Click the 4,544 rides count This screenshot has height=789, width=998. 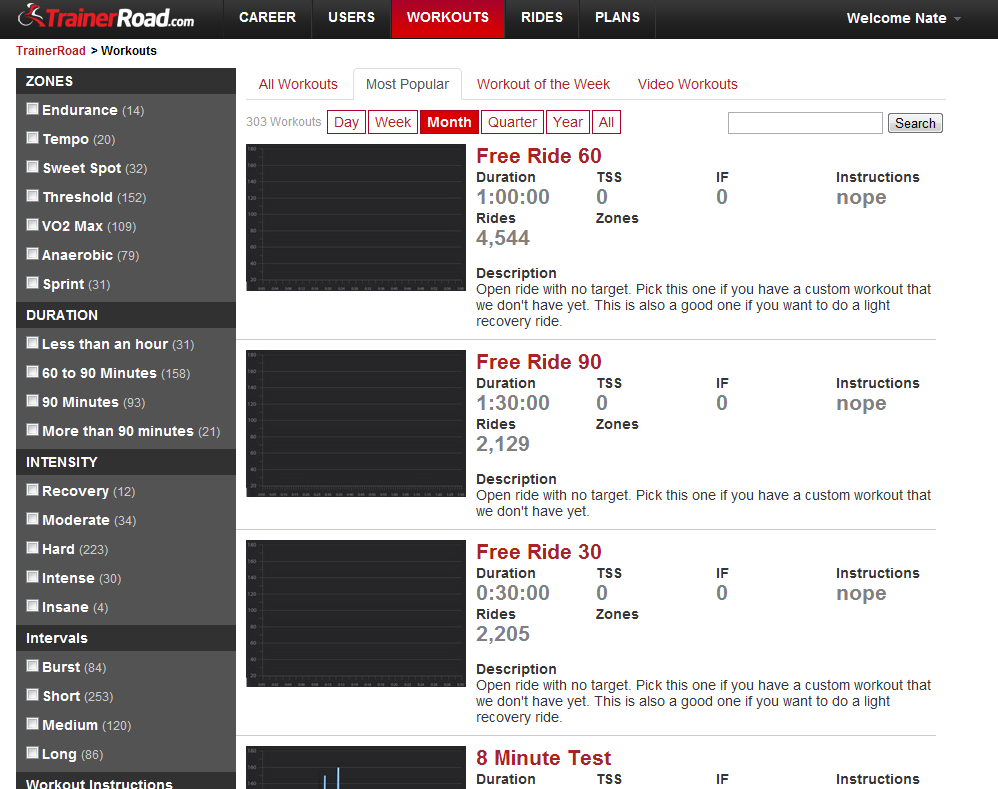tap(503, 238)
